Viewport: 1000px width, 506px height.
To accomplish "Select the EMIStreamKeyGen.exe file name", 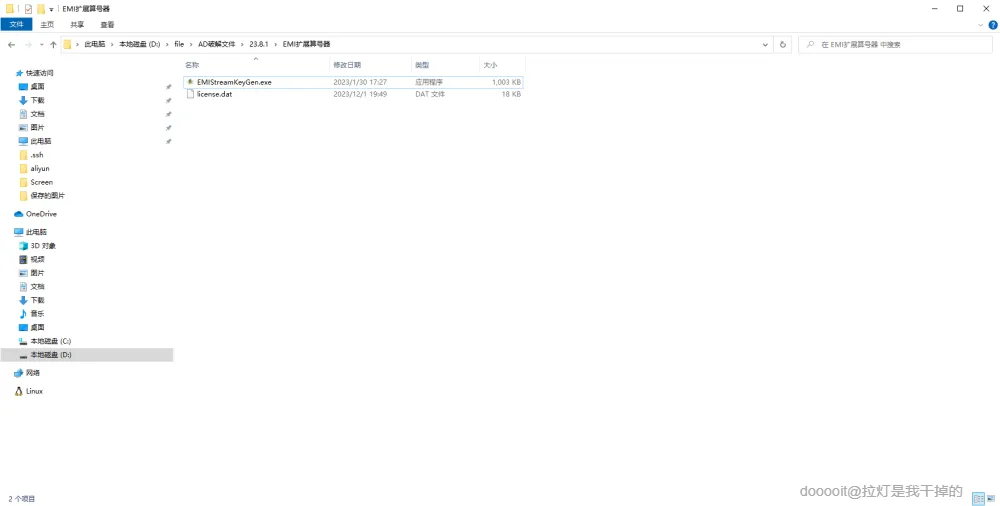I will [234, 82].
